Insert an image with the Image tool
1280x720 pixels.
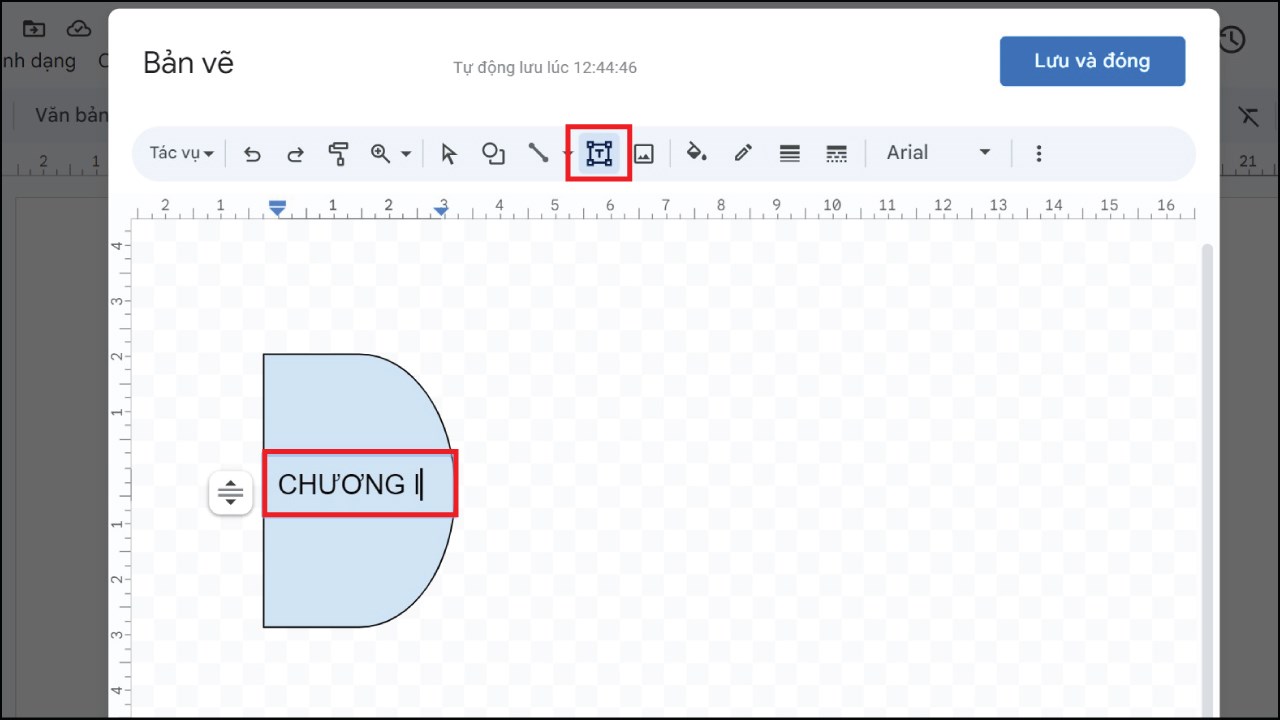(644, 154)
